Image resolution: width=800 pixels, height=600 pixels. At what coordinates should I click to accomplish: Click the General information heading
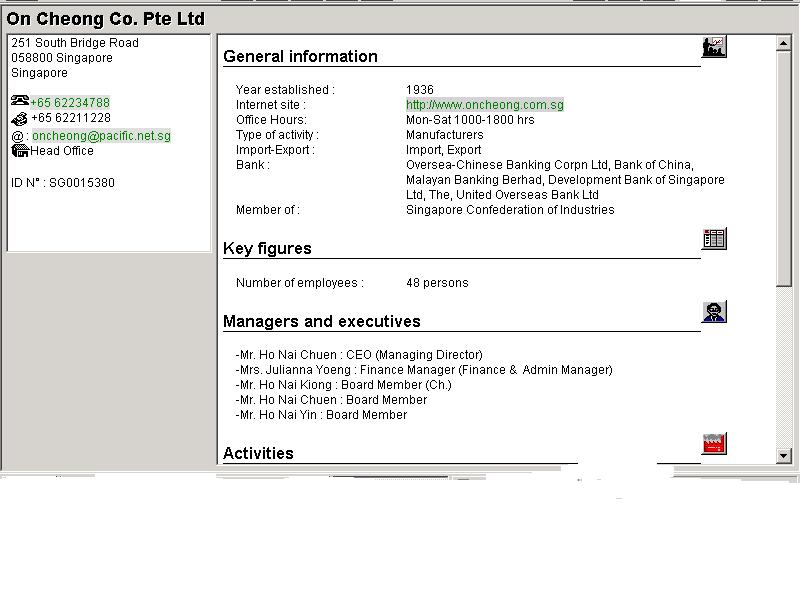(x=300, y=57)
